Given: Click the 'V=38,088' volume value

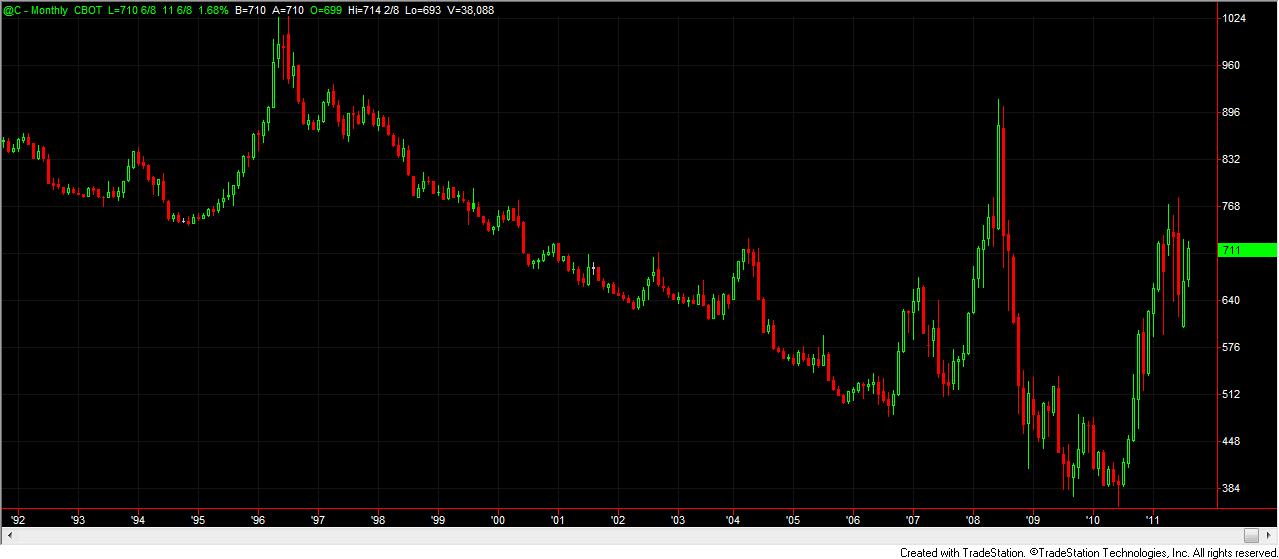Looking at the screenshot, I should [x=470, y=10].
